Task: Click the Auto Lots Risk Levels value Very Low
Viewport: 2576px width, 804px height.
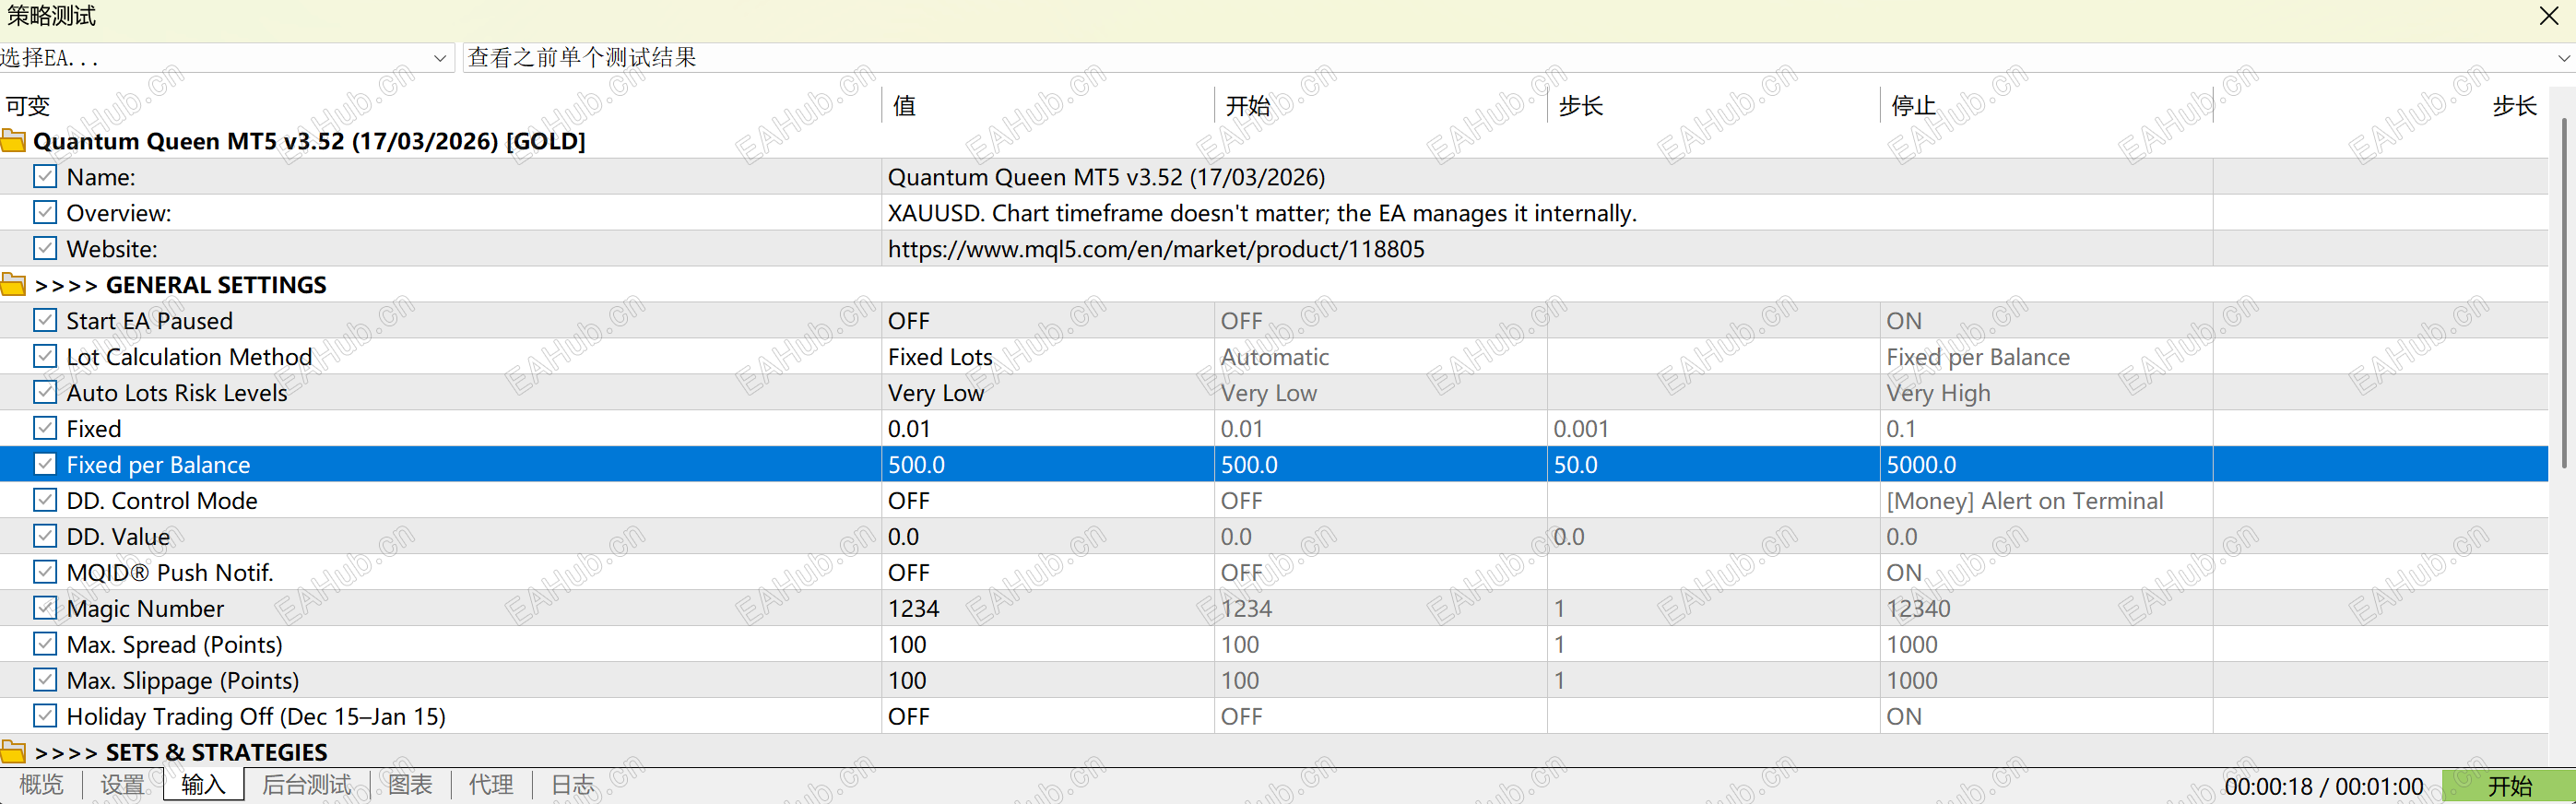Action: 1048,393
